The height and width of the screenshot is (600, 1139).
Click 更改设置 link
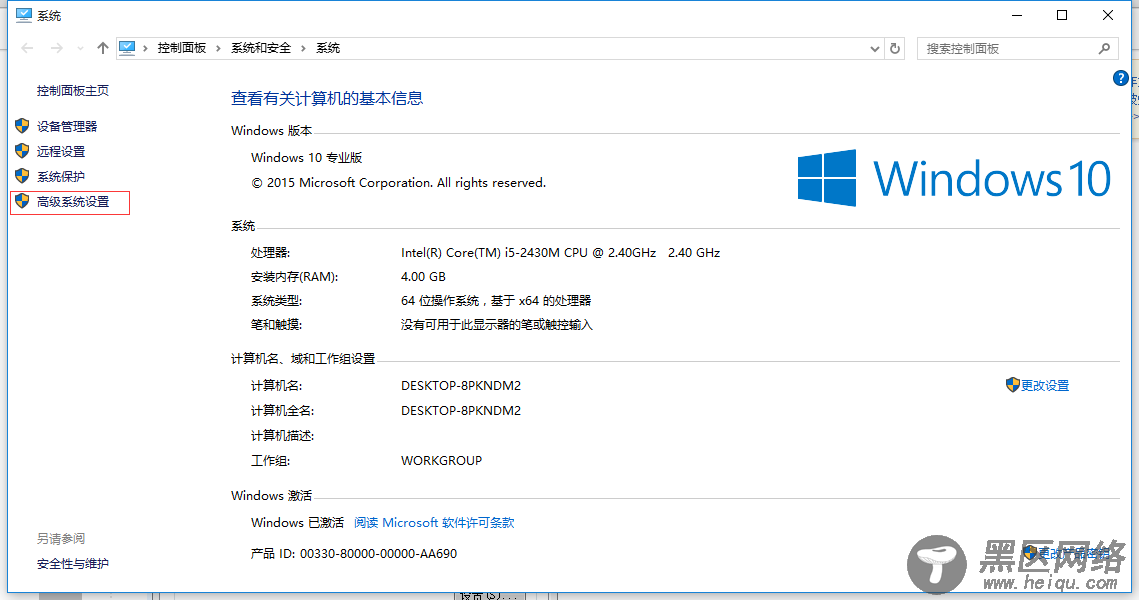point(1045,386)
